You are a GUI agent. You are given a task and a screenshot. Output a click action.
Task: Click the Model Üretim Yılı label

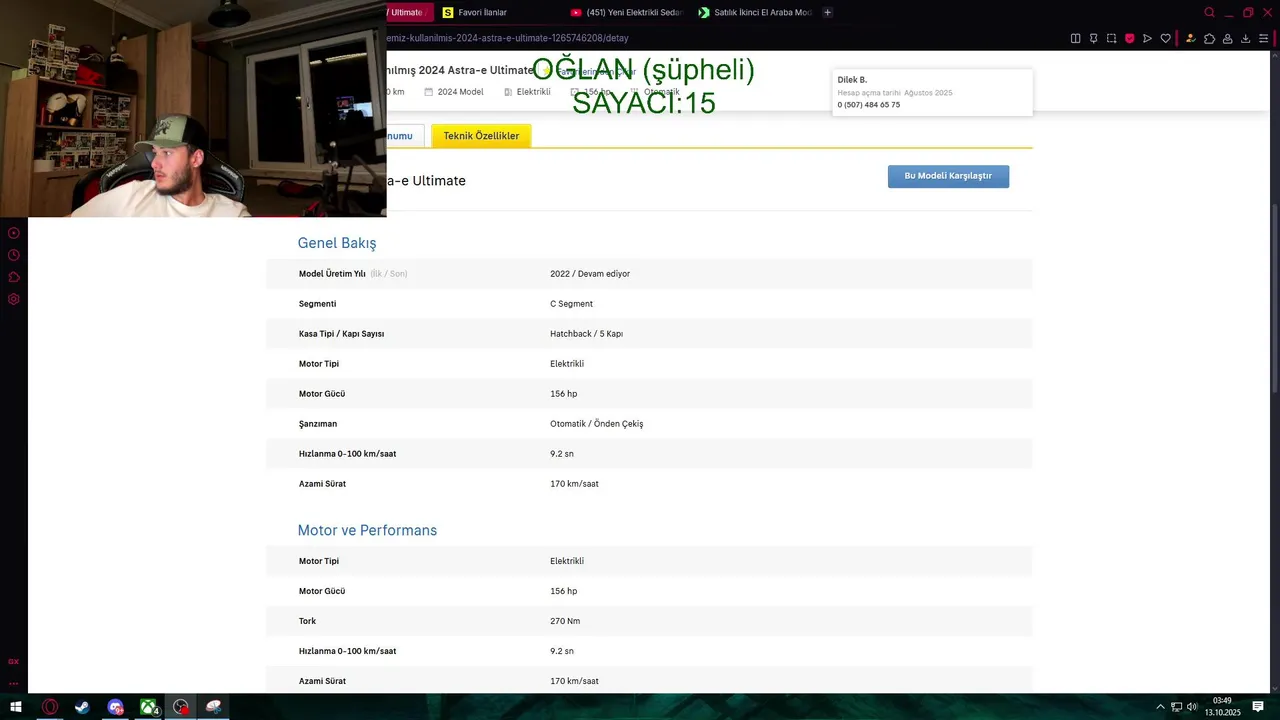click(332, 274)
